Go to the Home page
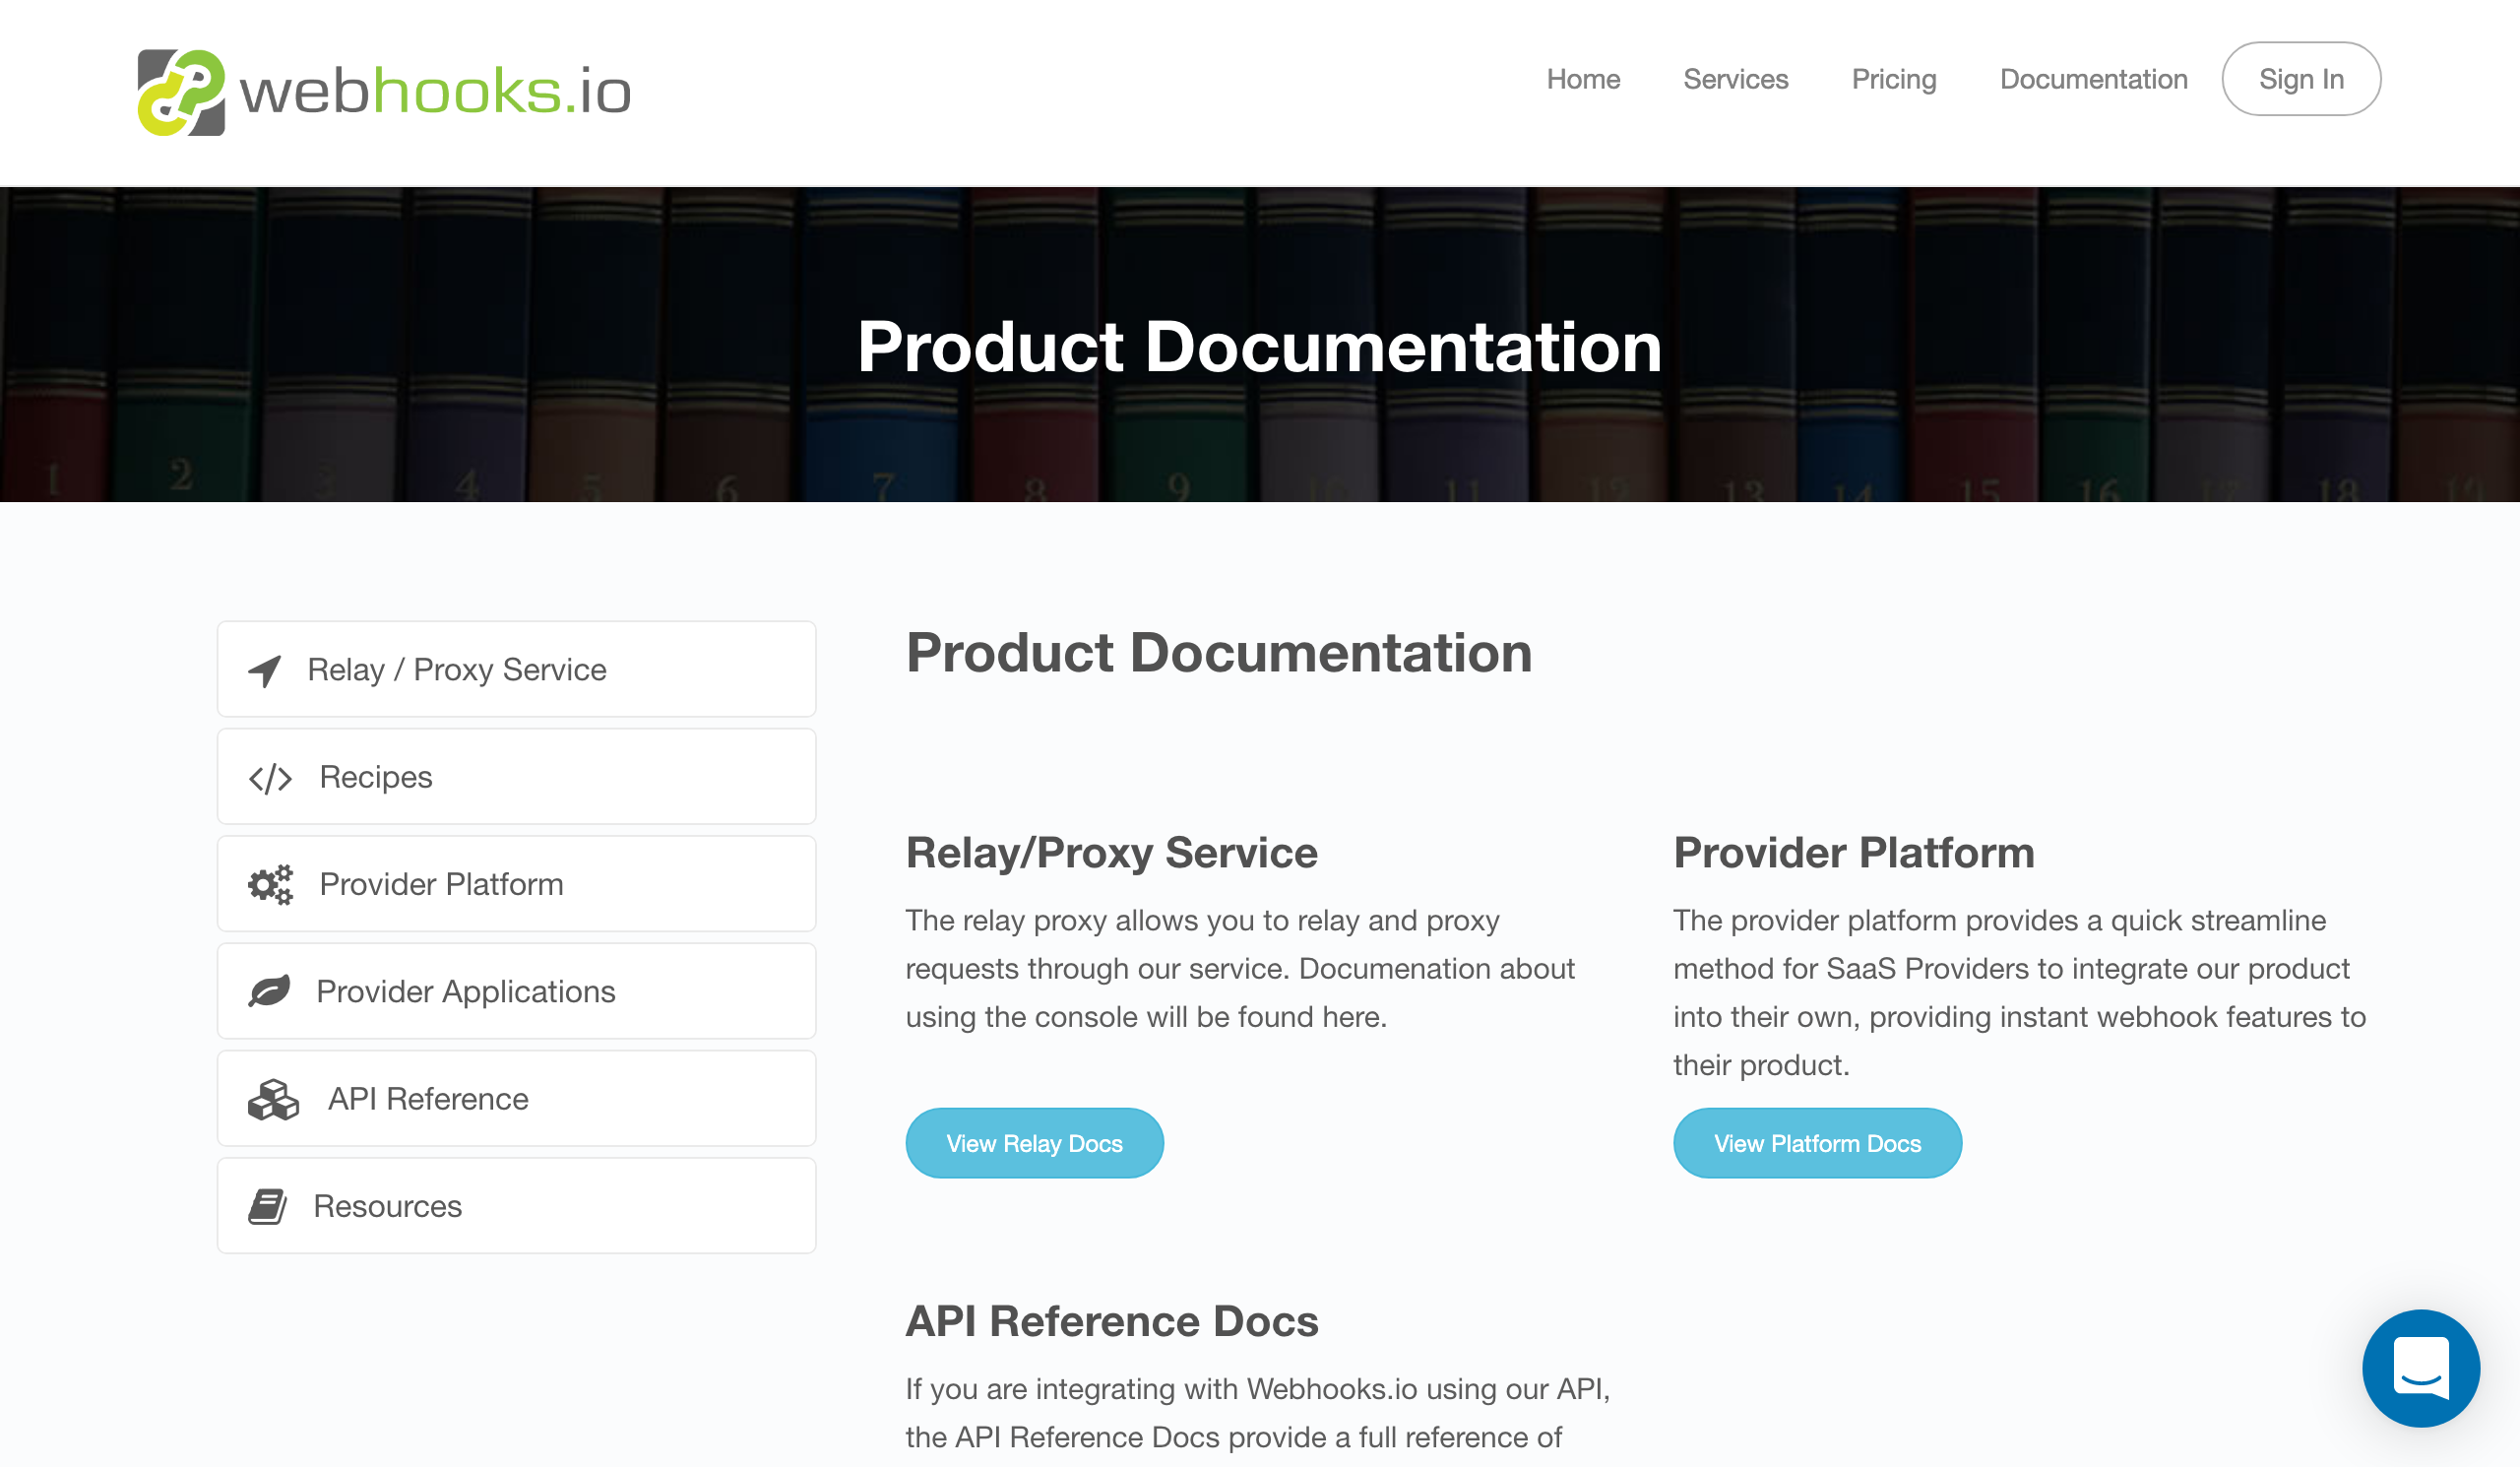This screenshot has height=1467, width=2520. point(1583,79)
